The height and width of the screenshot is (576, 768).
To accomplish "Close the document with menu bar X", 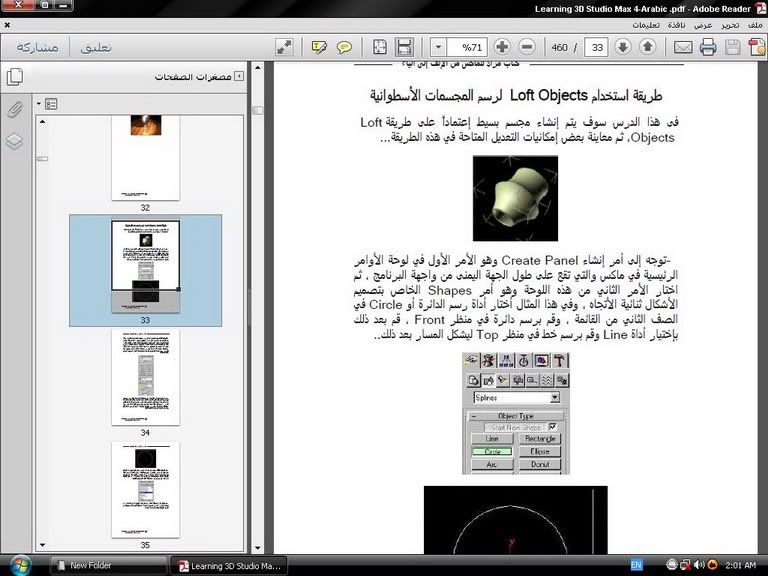I will [7, 25].
